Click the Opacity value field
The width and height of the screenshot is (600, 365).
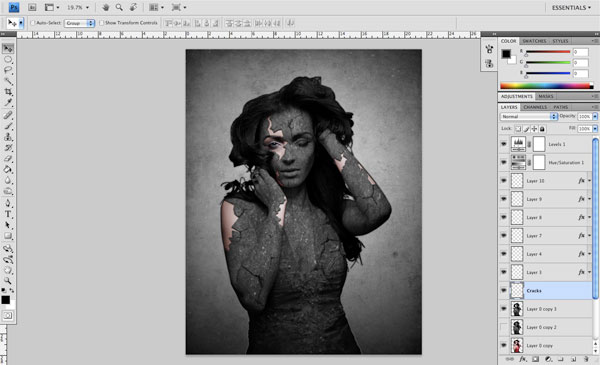(x=584, y=116)
